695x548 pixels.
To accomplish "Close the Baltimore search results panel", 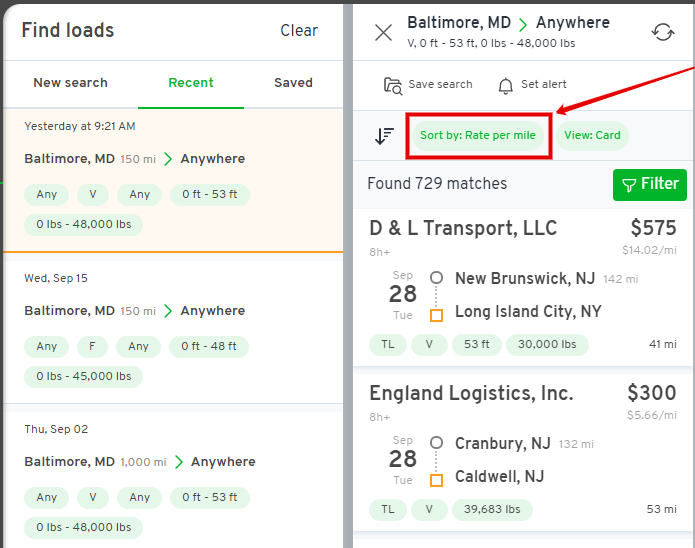I will coord(383,33).
